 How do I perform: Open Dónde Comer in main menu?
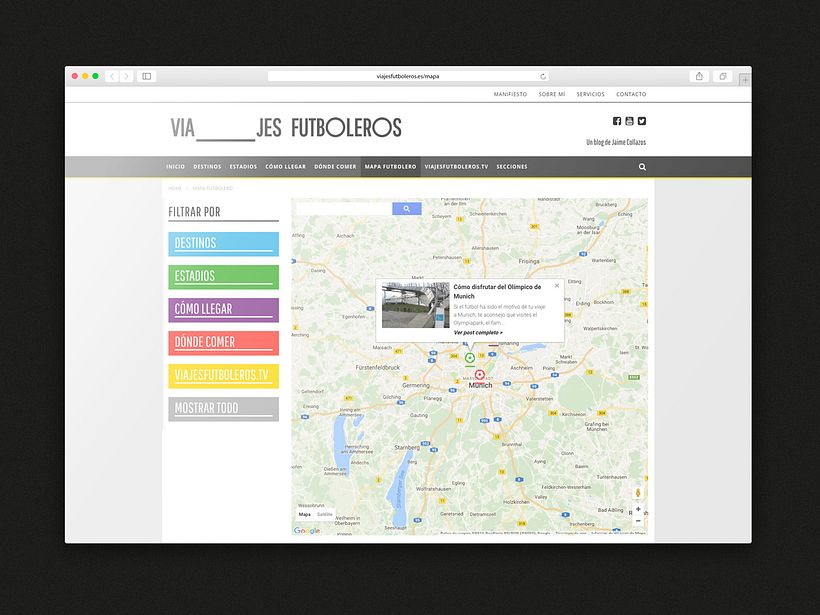[335, 167]
